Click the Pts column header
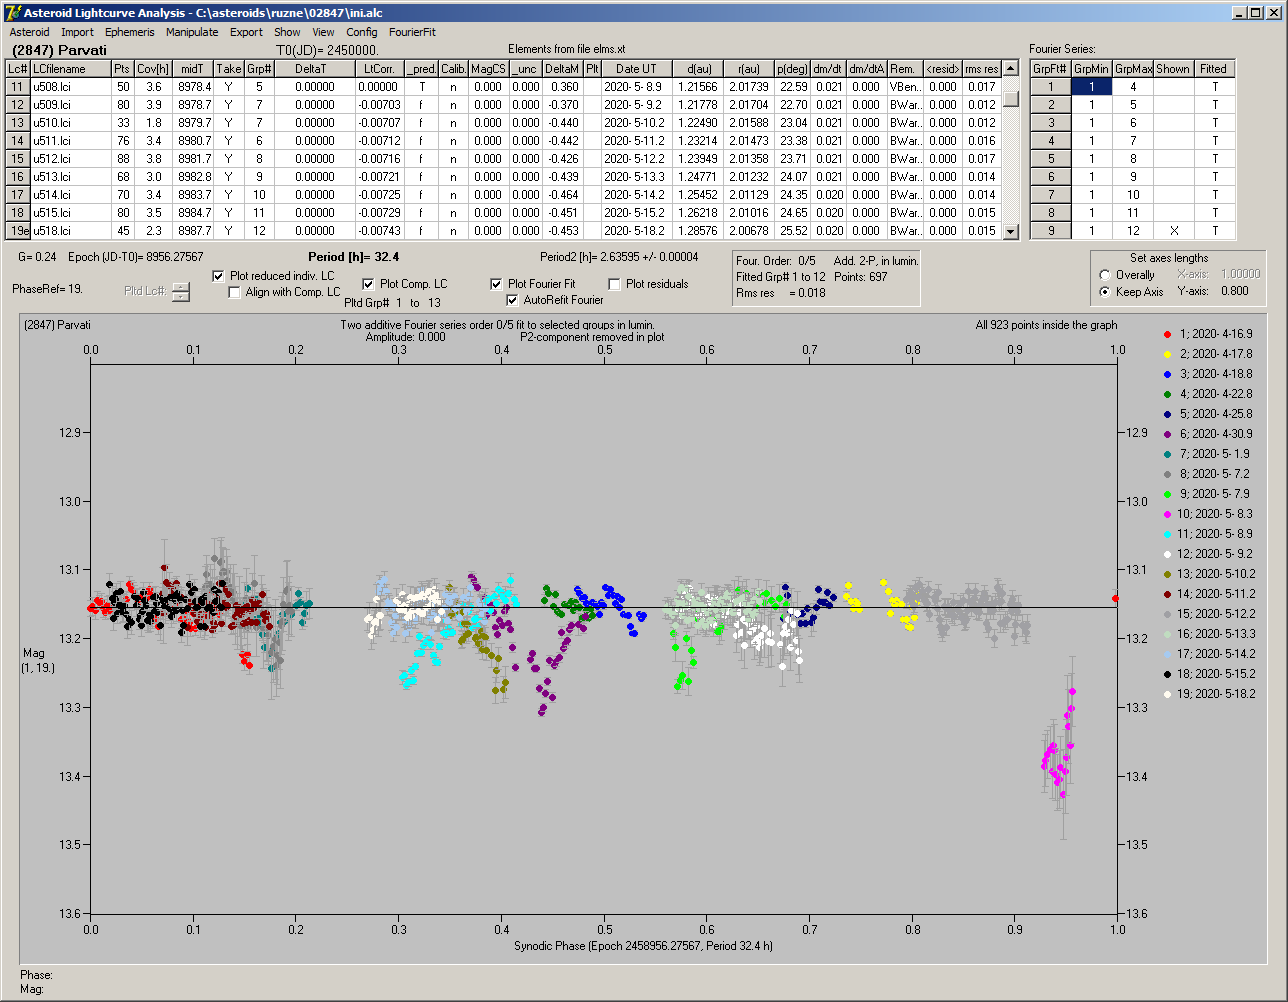Viewport: 1288px width, 1002px height. point(122,69)
